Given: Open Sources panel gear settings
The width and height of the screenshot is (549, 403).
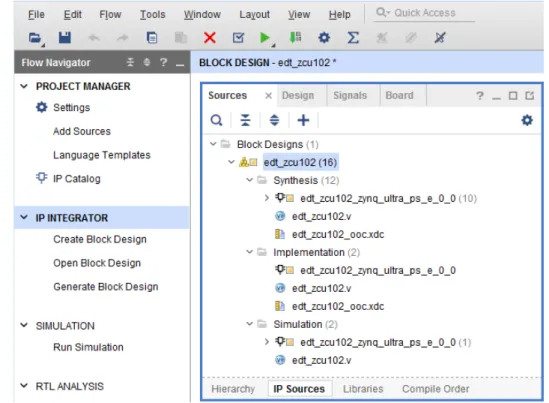Looking at the screenshot, I should [x=527, y=120].
